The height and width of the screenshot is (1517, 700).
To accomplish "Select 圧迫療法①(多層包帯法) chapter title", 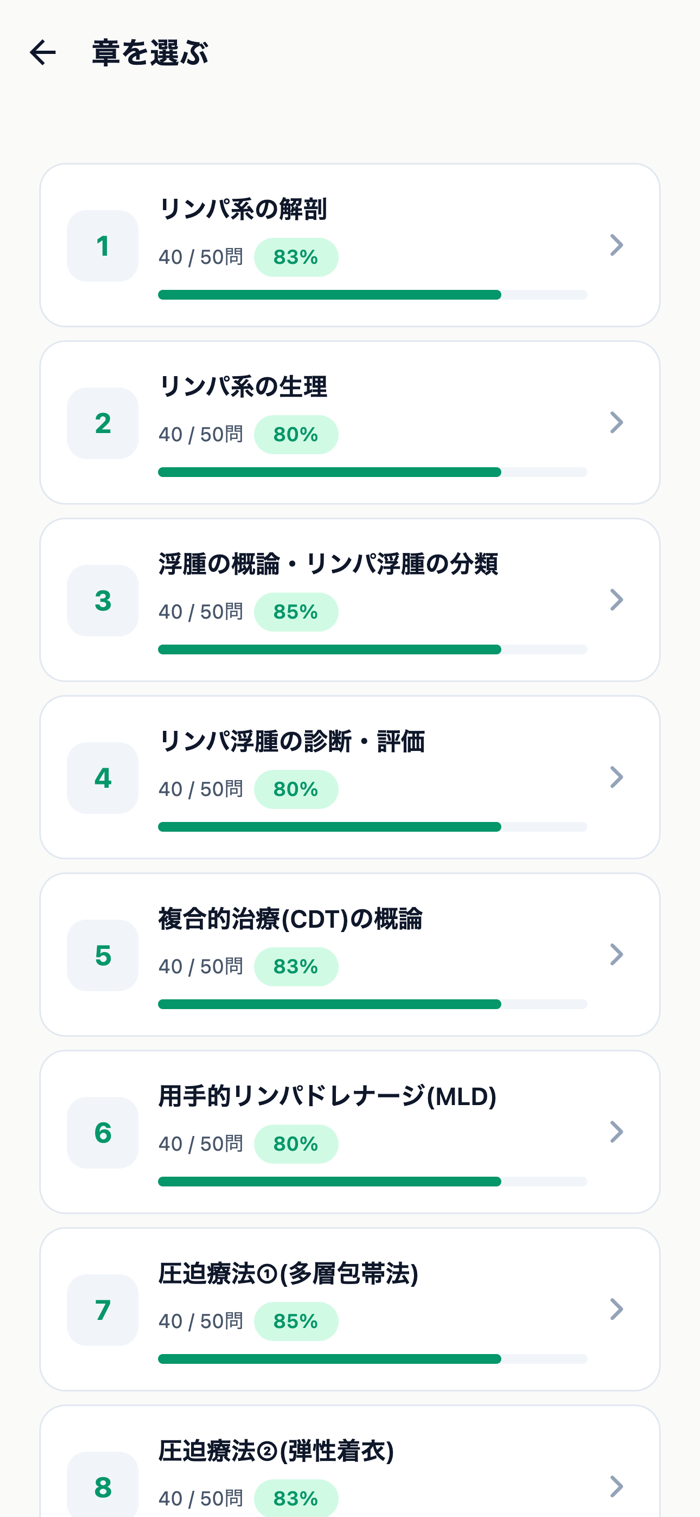I will (288, 1273).
